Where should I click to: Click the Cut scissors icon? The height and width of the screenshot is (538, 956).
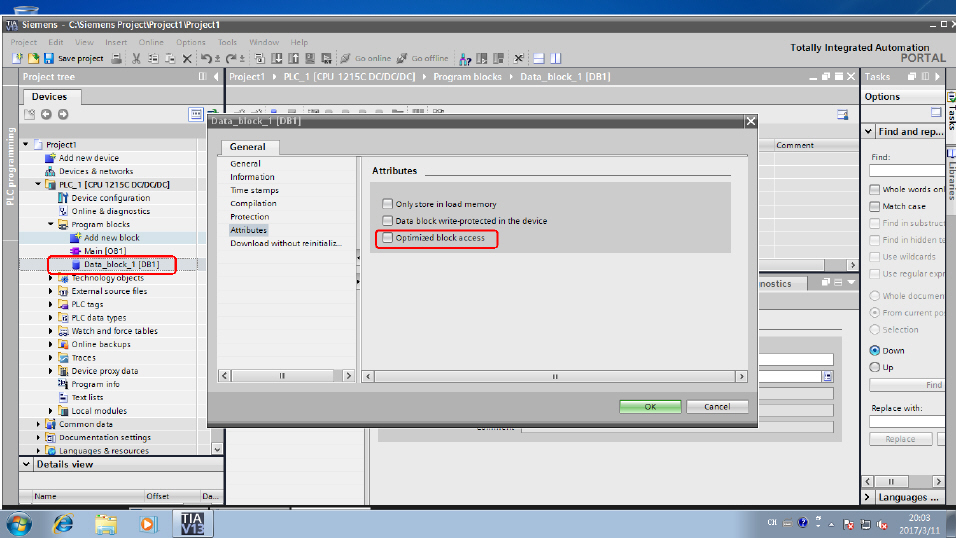click(x=136, y=59)
